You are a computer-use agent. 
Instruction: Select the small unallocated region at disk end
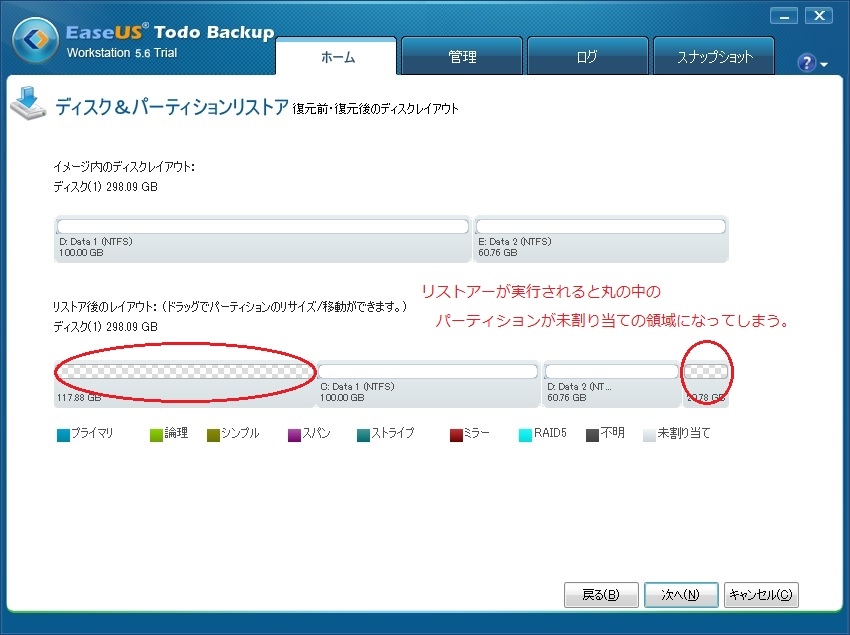tap(705, 384)
